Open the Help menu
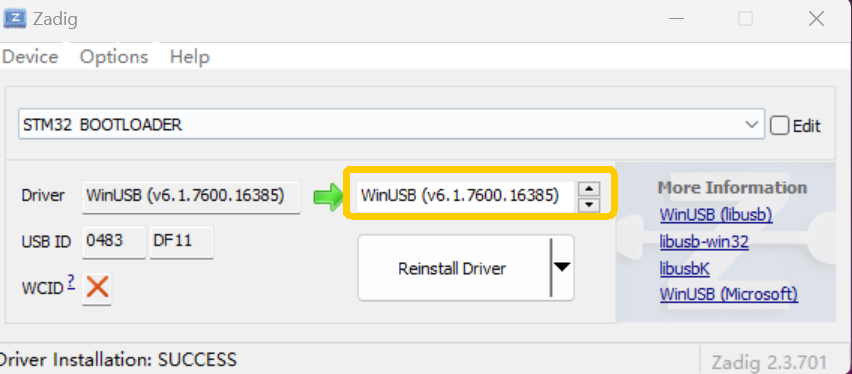Viewport: 852px width, 374px height. [190, 57]
